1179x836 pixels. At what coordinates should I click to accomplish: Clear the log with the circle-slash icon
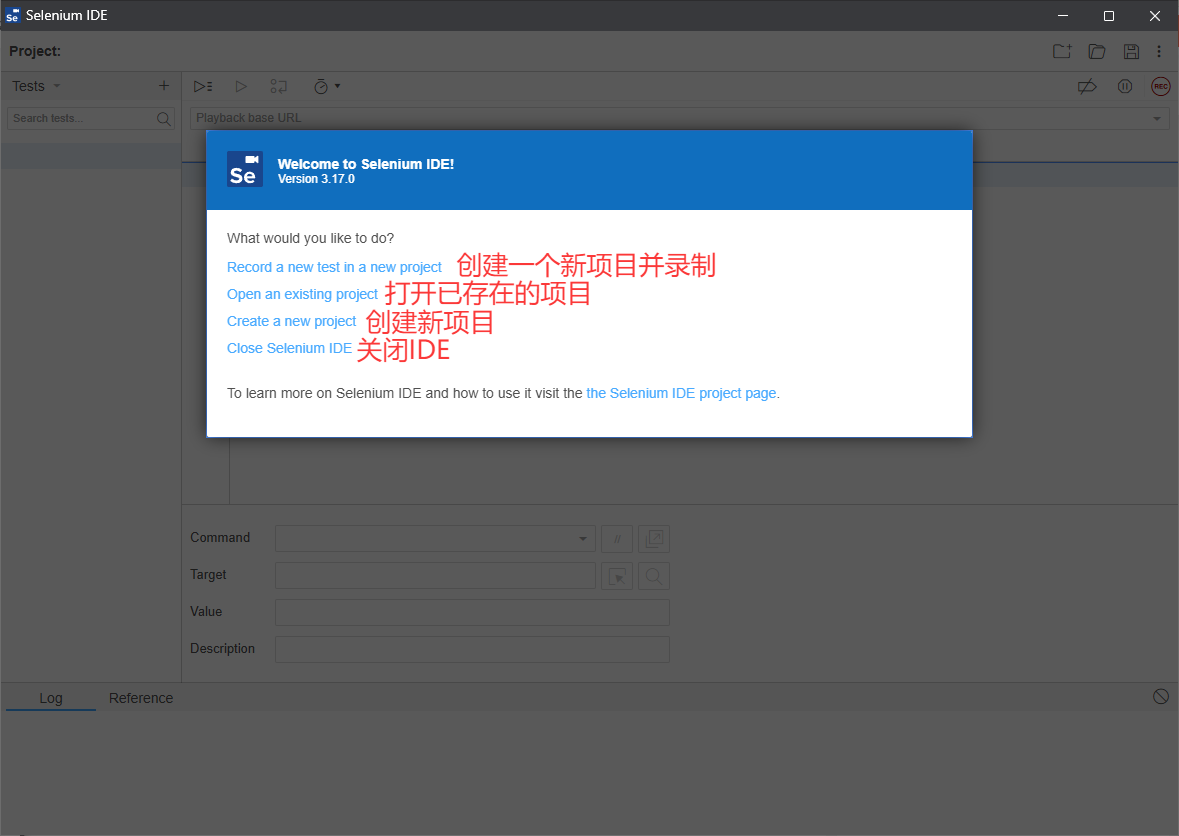[x=1161, y=696]
